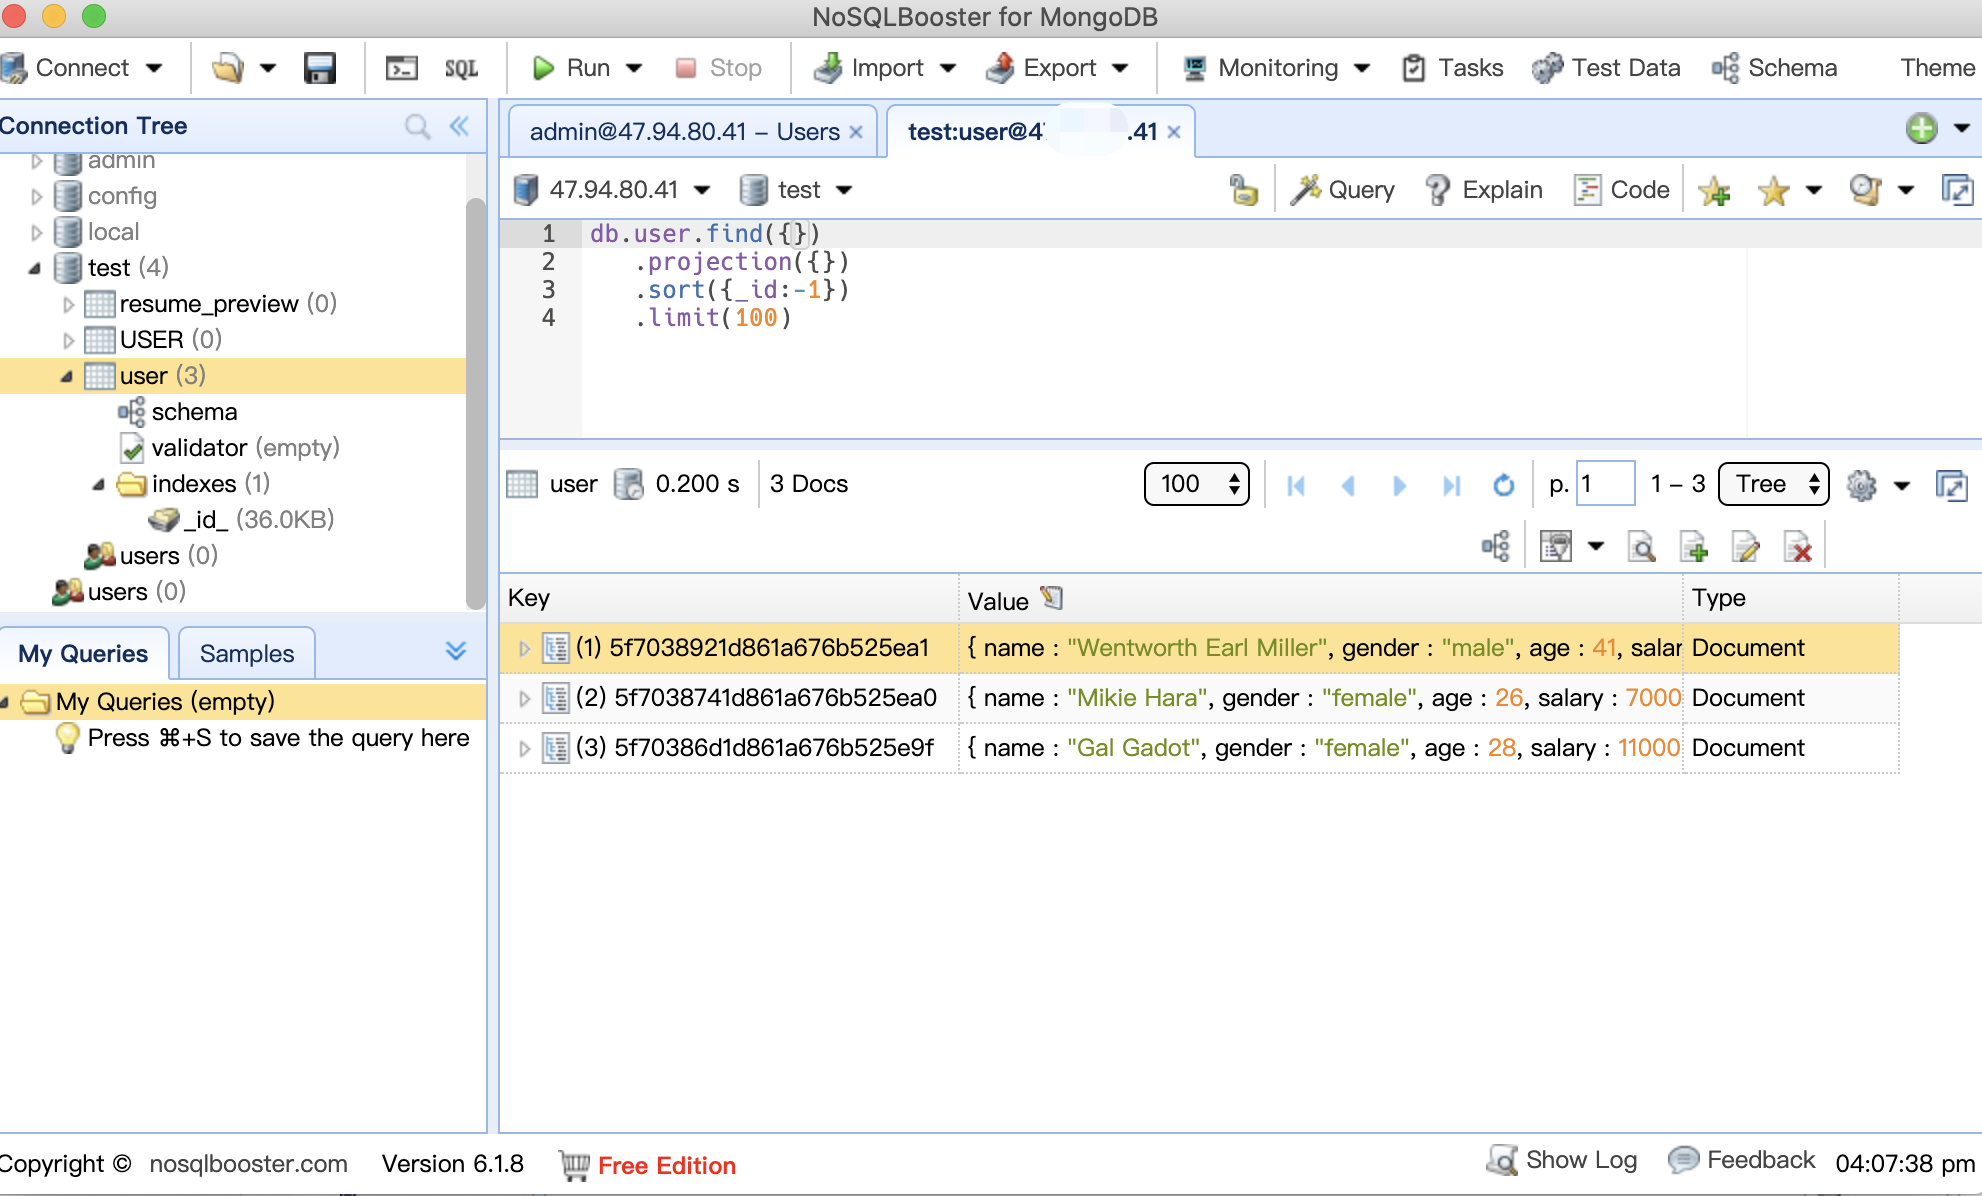Close the admin Users tab

point(856,132)
